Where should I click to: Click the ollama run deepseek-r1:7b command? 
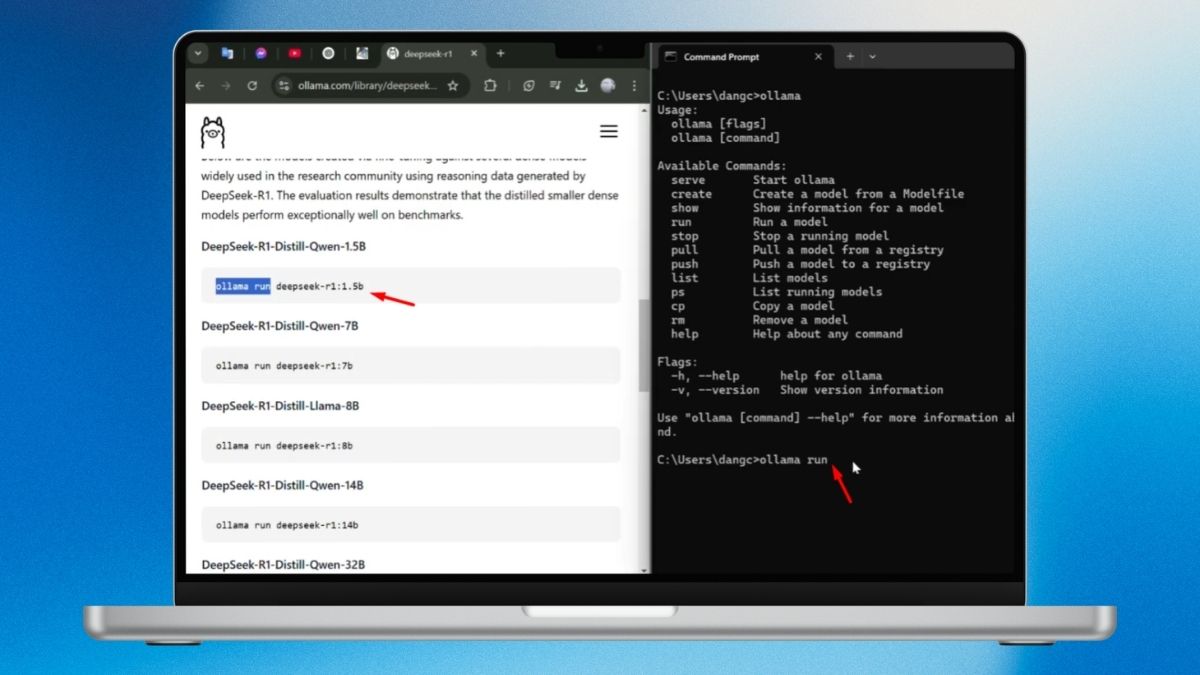[x=284, y=366]
